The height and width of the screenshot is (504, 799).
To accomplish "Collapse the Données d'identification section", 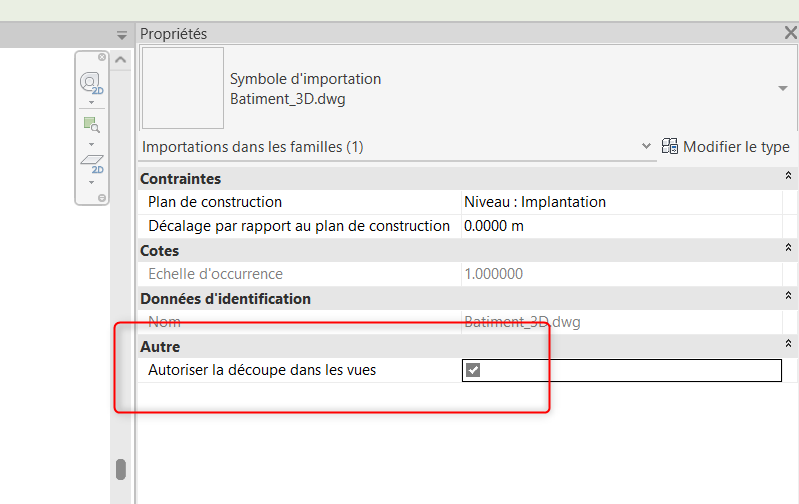I will tap(788, 295).
